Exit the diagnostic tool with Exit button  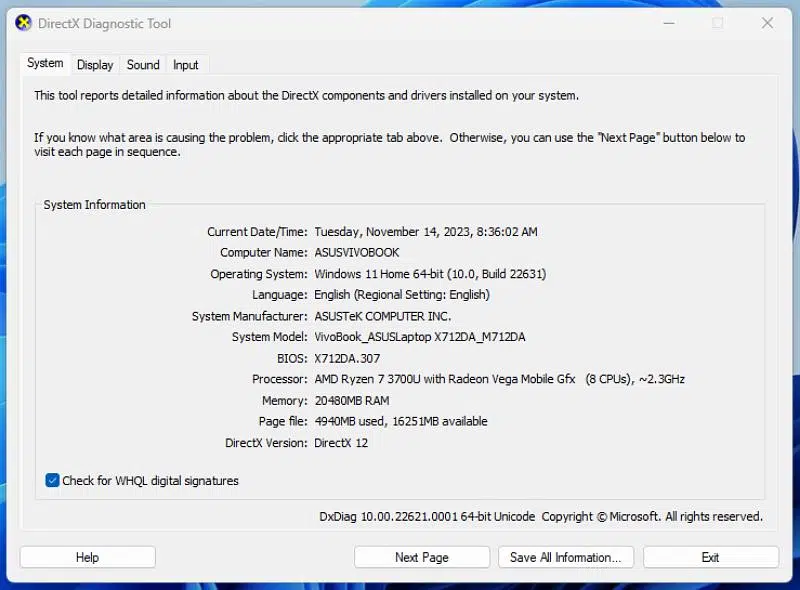710,557
